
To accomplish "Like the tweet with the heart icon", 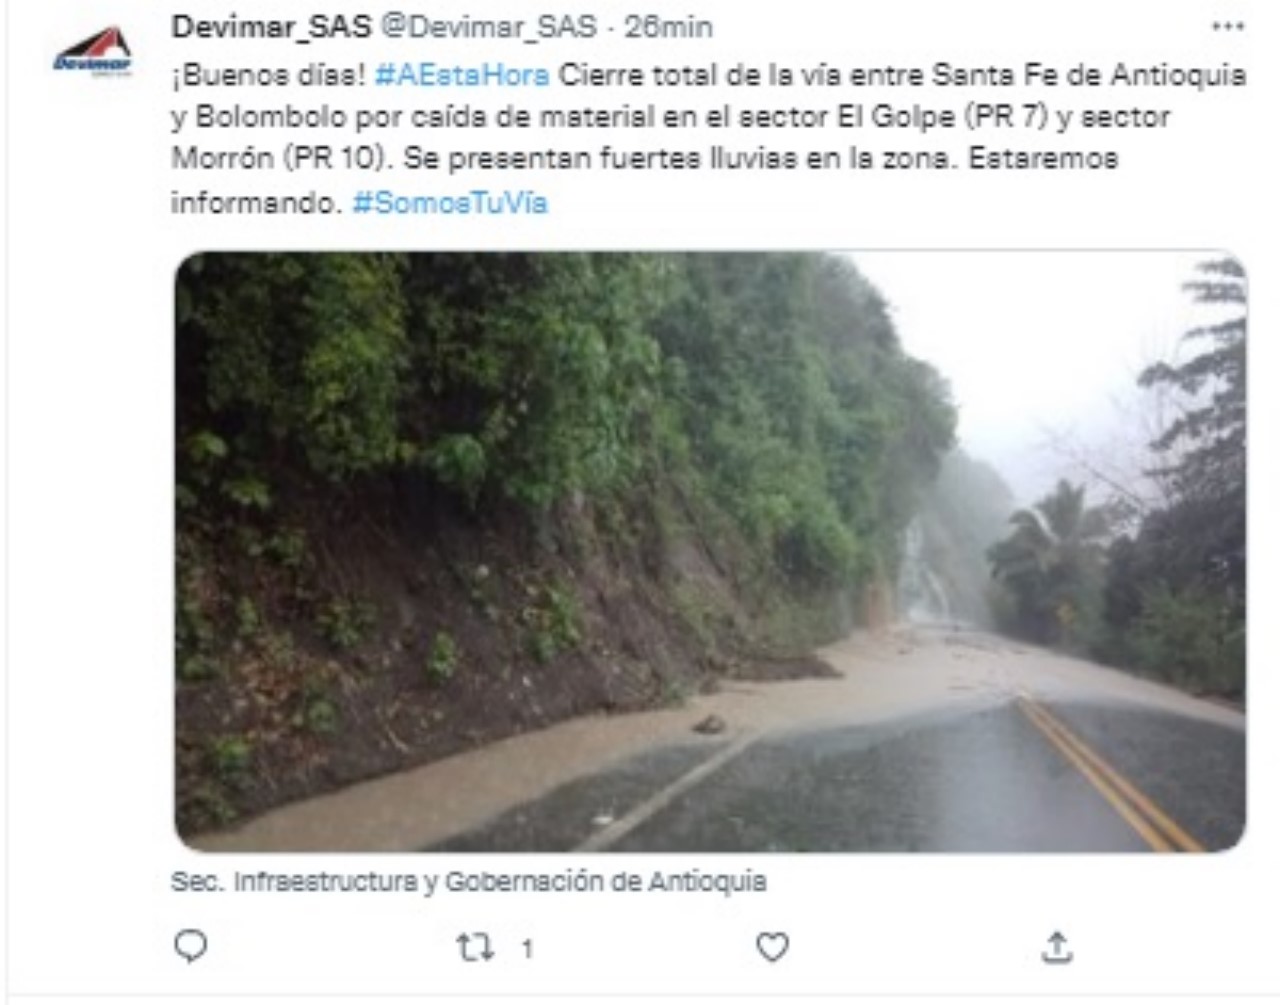I will [x=772, y=946].
